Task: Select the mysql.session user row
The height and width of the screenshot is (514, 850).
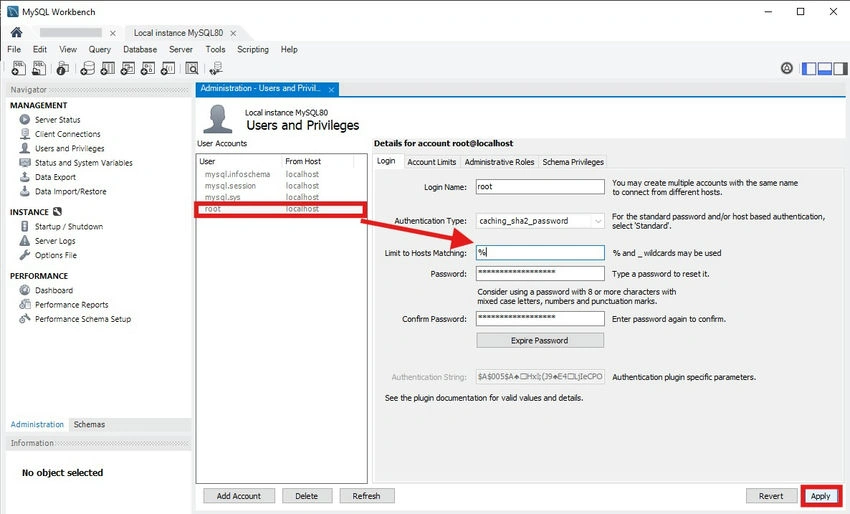Action: (281, 185)
